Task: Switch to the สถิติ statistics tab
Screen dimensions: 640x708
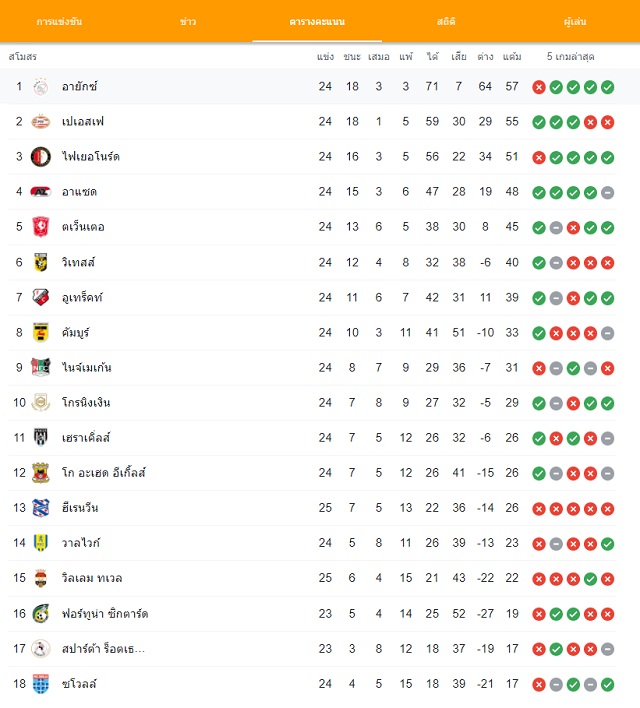Action: click(x=446, y=22)
